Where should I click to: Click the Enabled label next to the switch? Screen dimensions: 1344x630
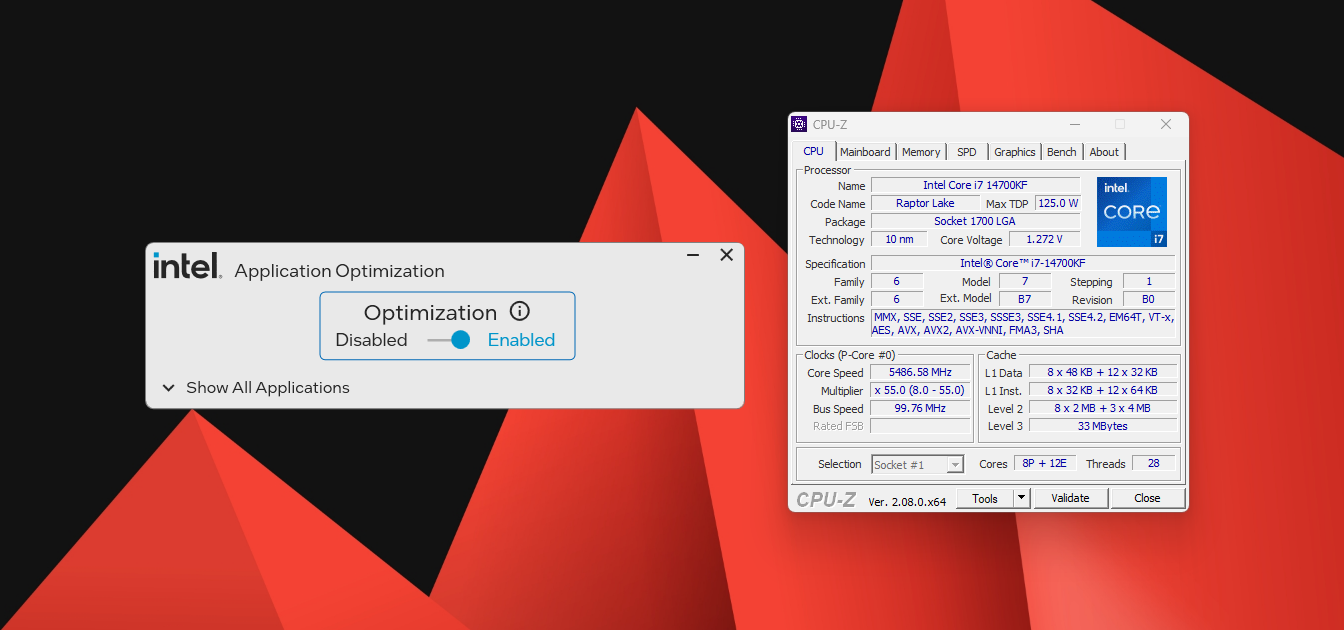(x=521, y=340)
